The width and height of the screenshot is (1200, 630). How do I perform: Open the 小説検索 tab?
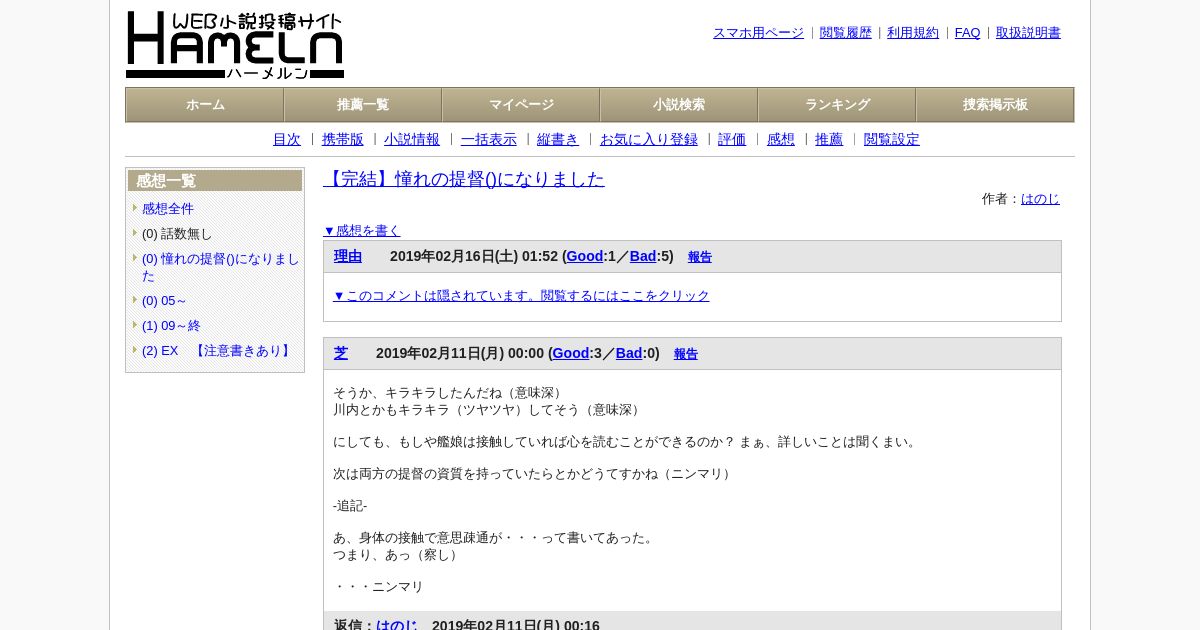pyautogui.click(x=679, y=105)
